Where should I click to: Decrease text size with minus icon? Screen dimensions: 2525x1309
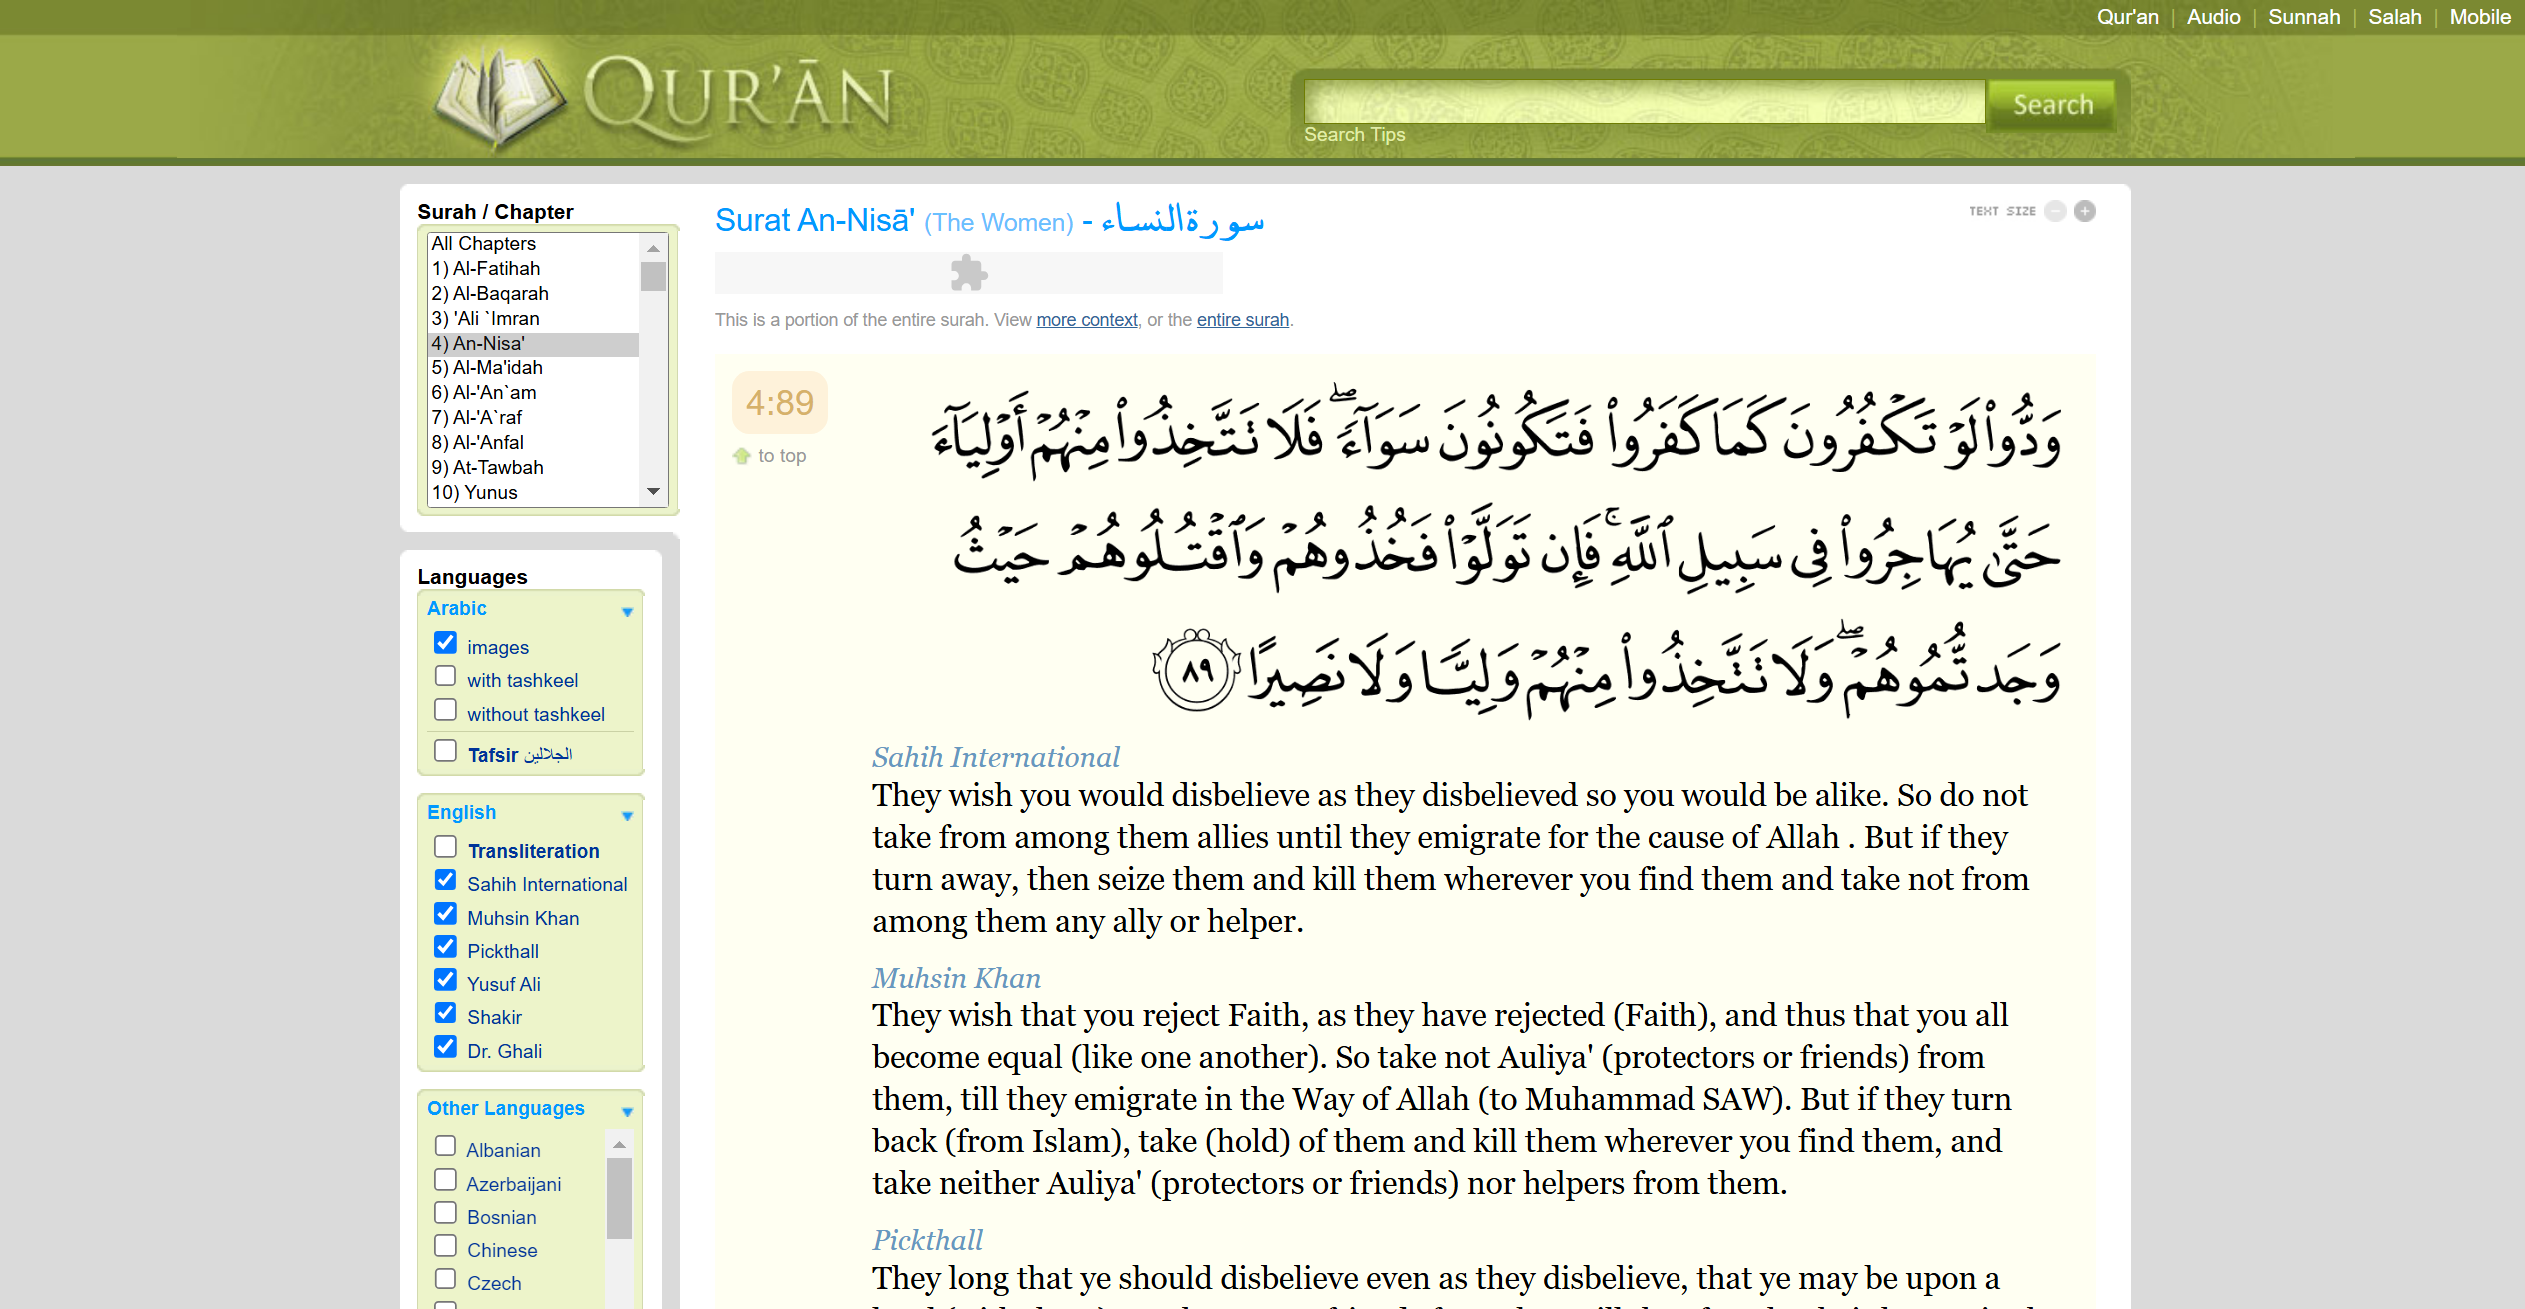[x=2055, y=211]
